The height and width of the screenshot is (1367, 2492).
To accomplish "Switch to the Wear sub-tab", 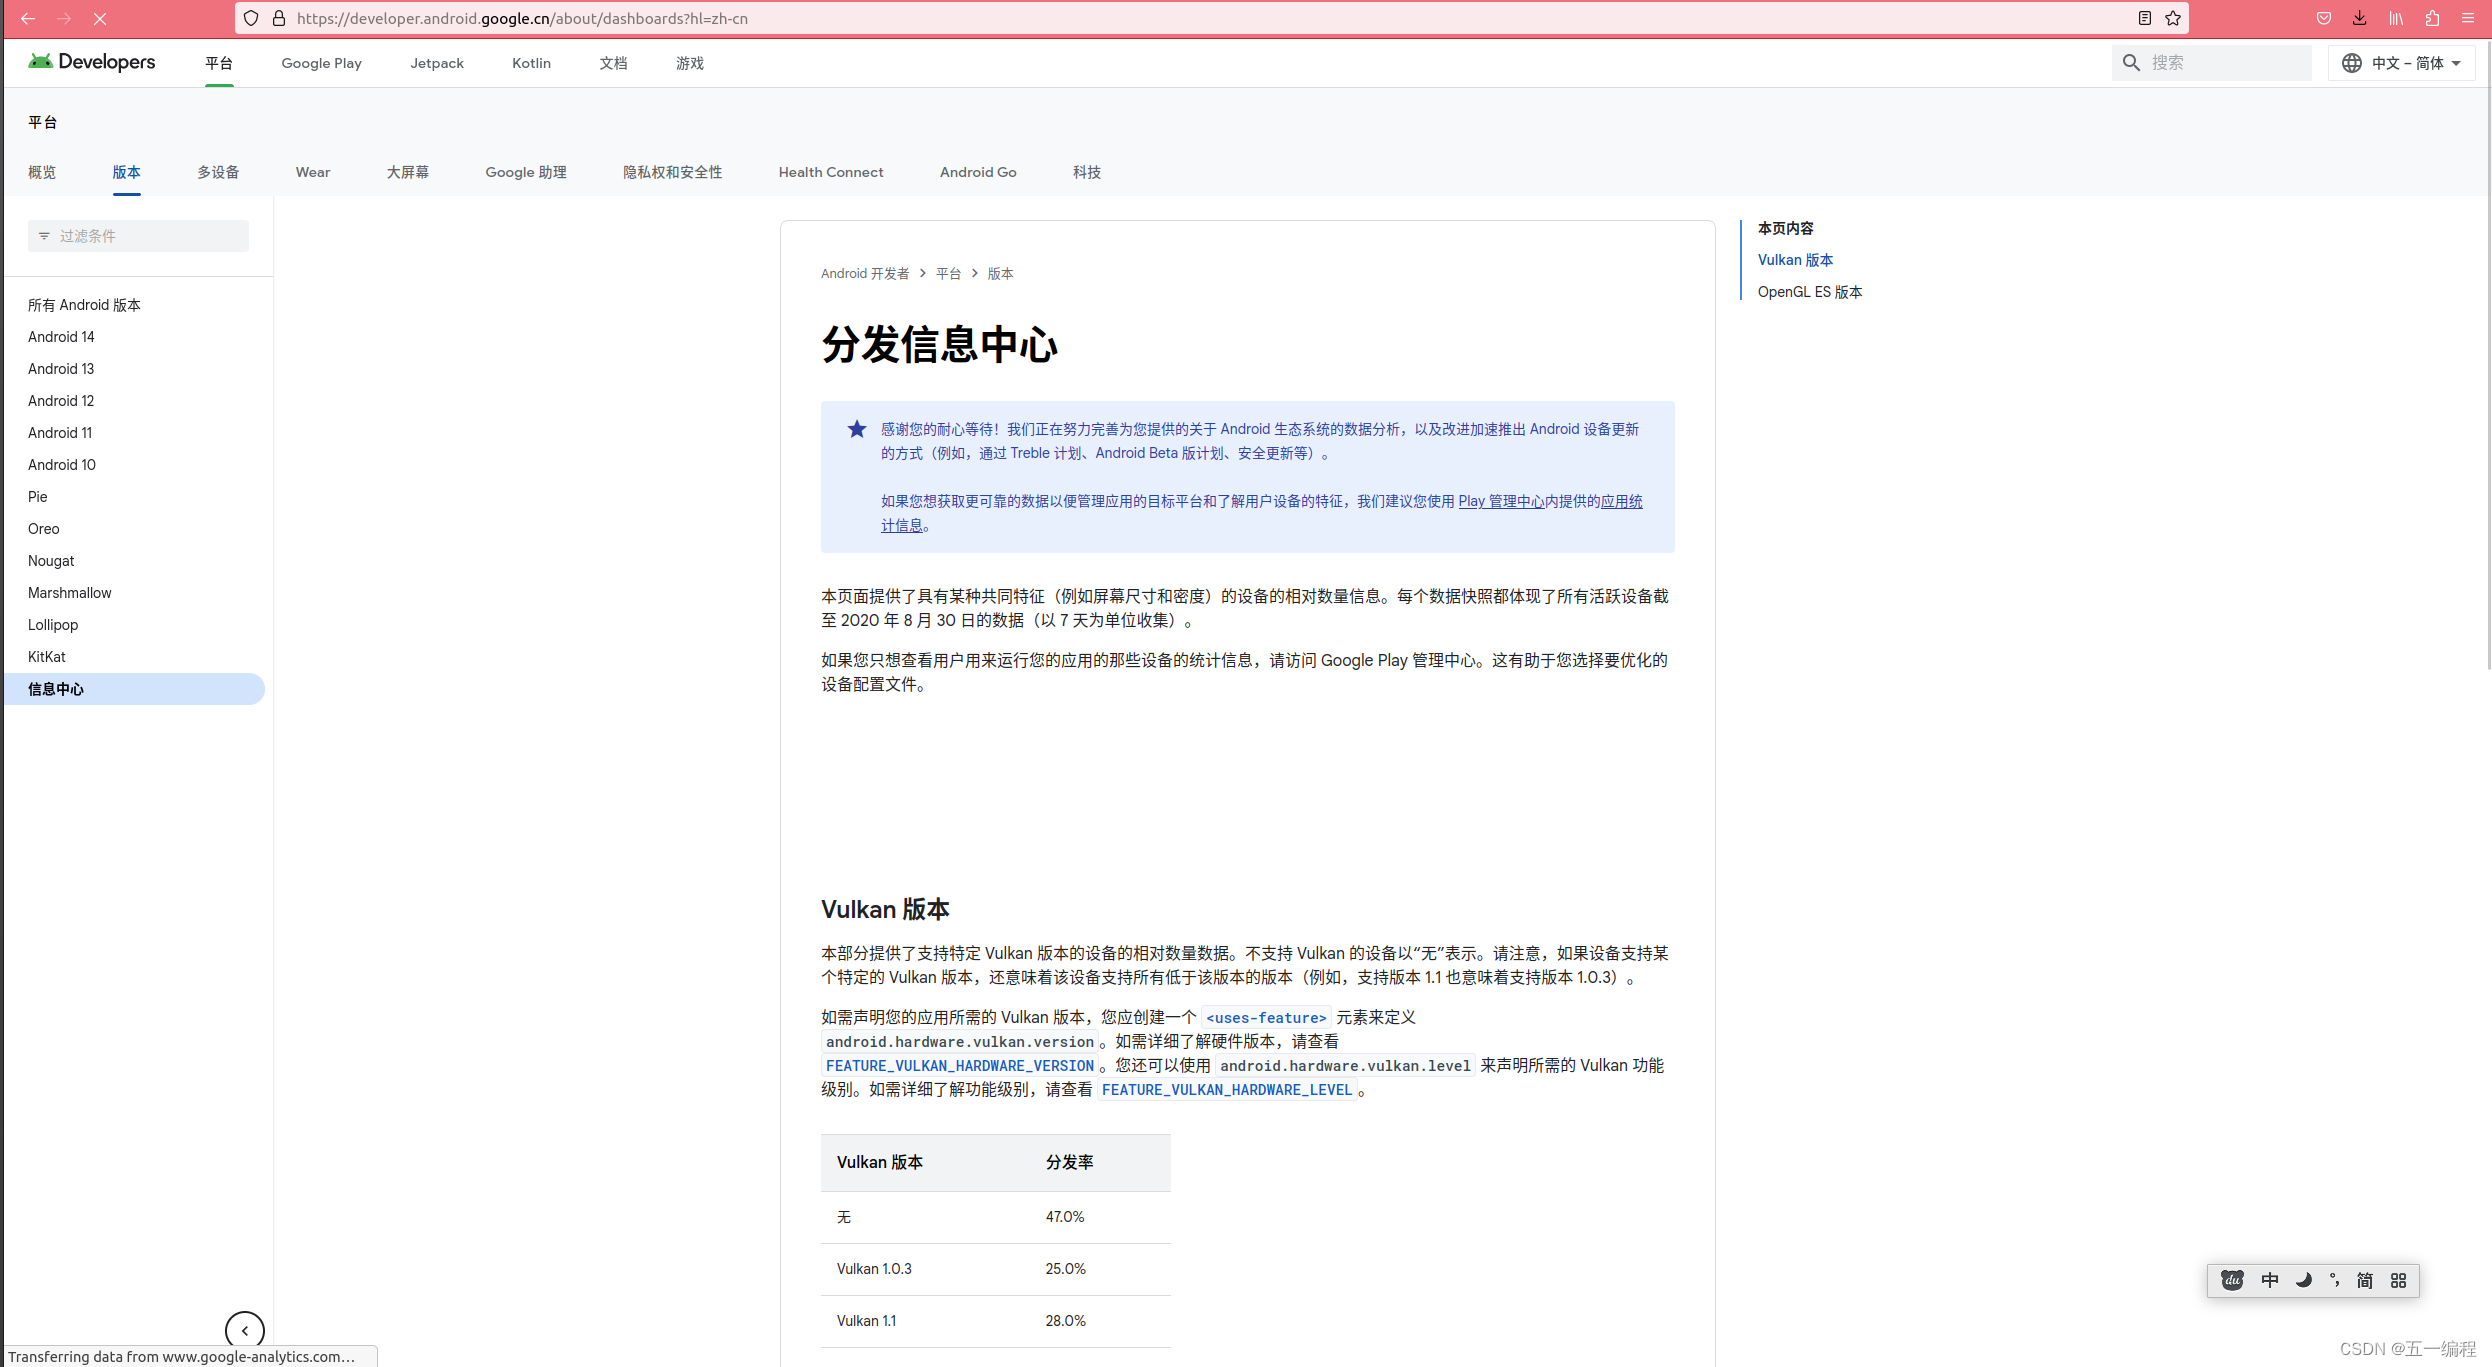I will point(313,172).
